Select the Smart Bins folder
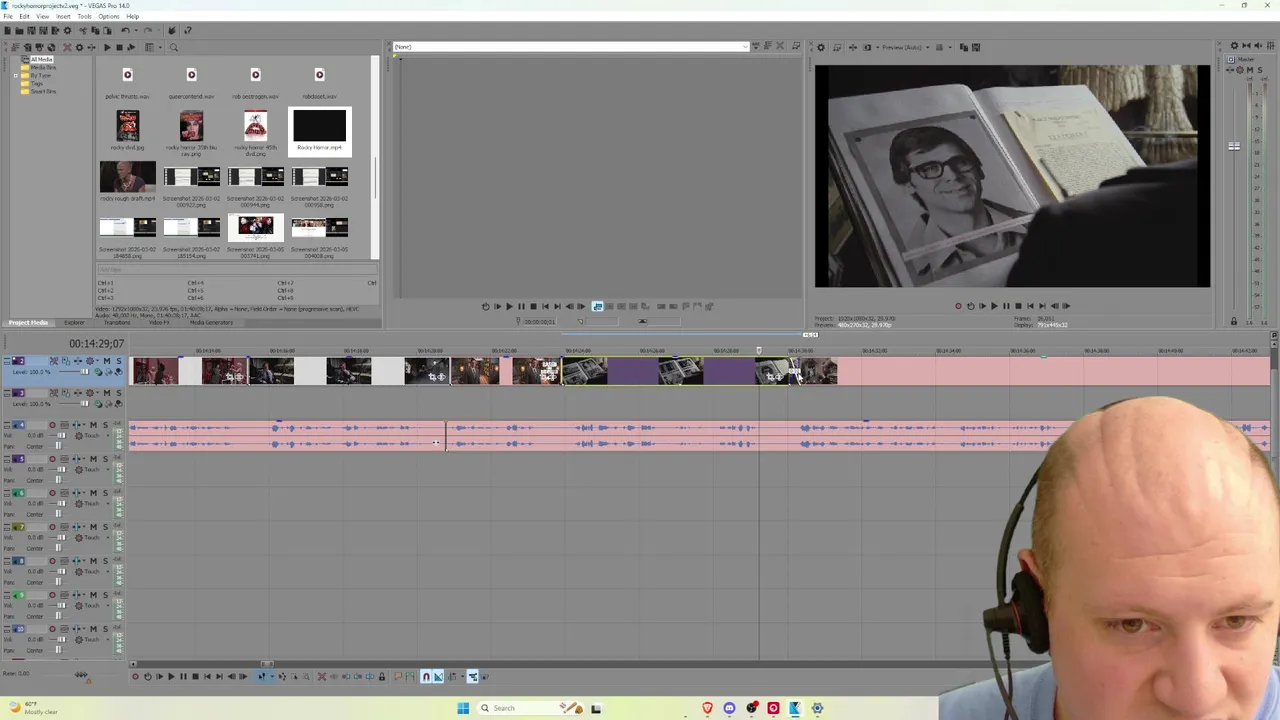This screenshot has height=720, width=1280. click(x=43, y=91)
